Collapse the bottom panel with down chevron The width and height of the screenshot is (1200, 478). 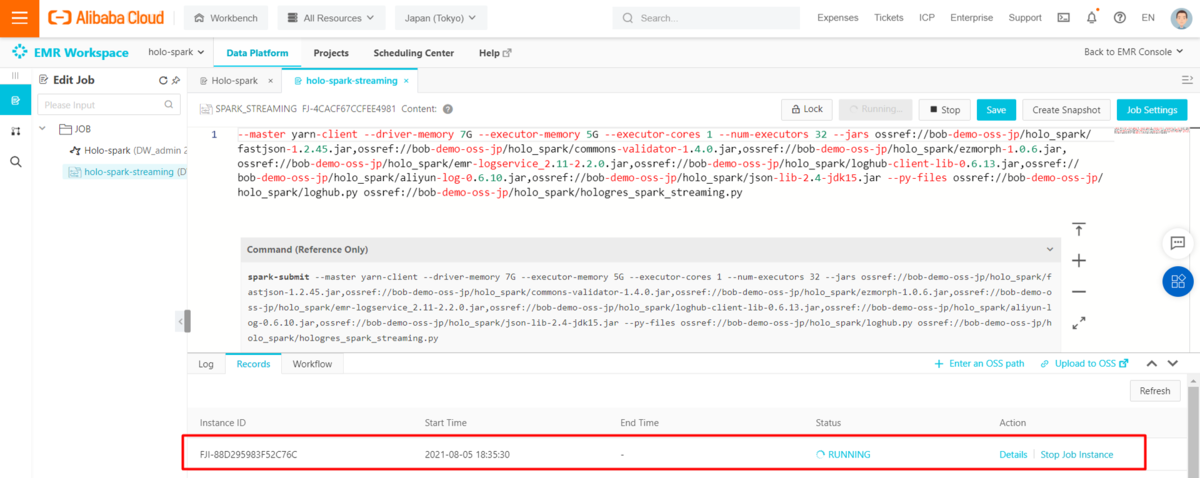click(x=1171, y=364)
